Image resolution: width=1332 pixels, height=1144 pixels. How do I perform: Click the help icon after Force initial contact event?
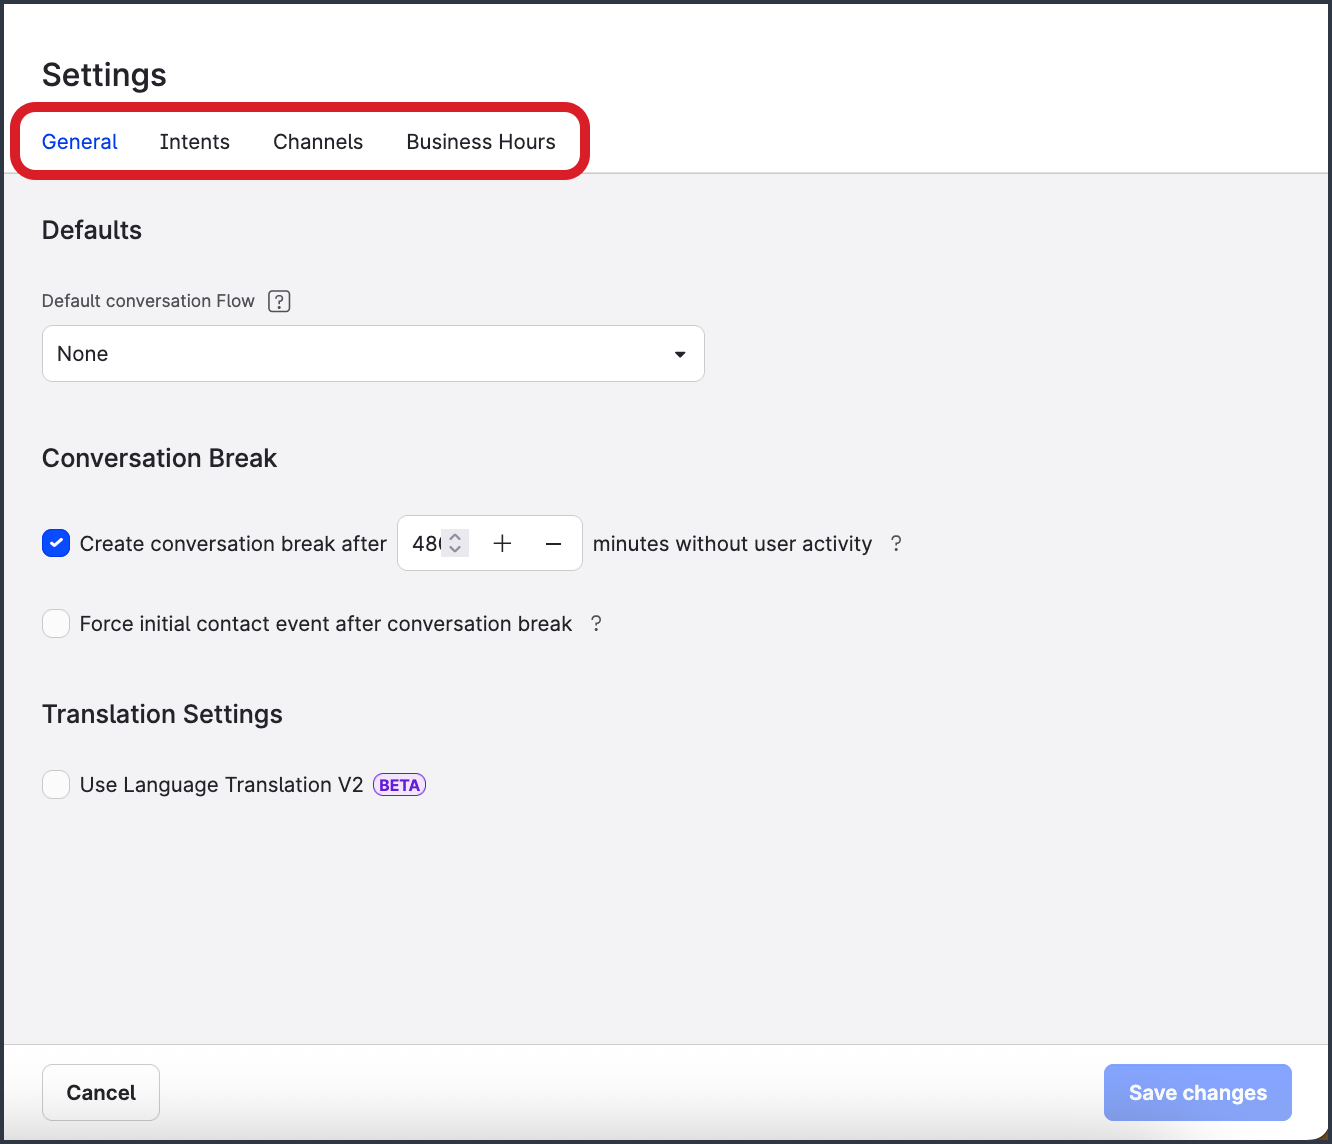[x=596, y=623]
